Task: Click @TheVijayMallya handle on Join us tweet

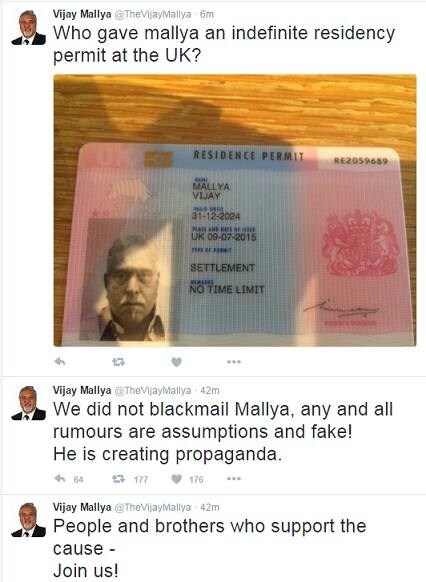Action: click(153, 507)
